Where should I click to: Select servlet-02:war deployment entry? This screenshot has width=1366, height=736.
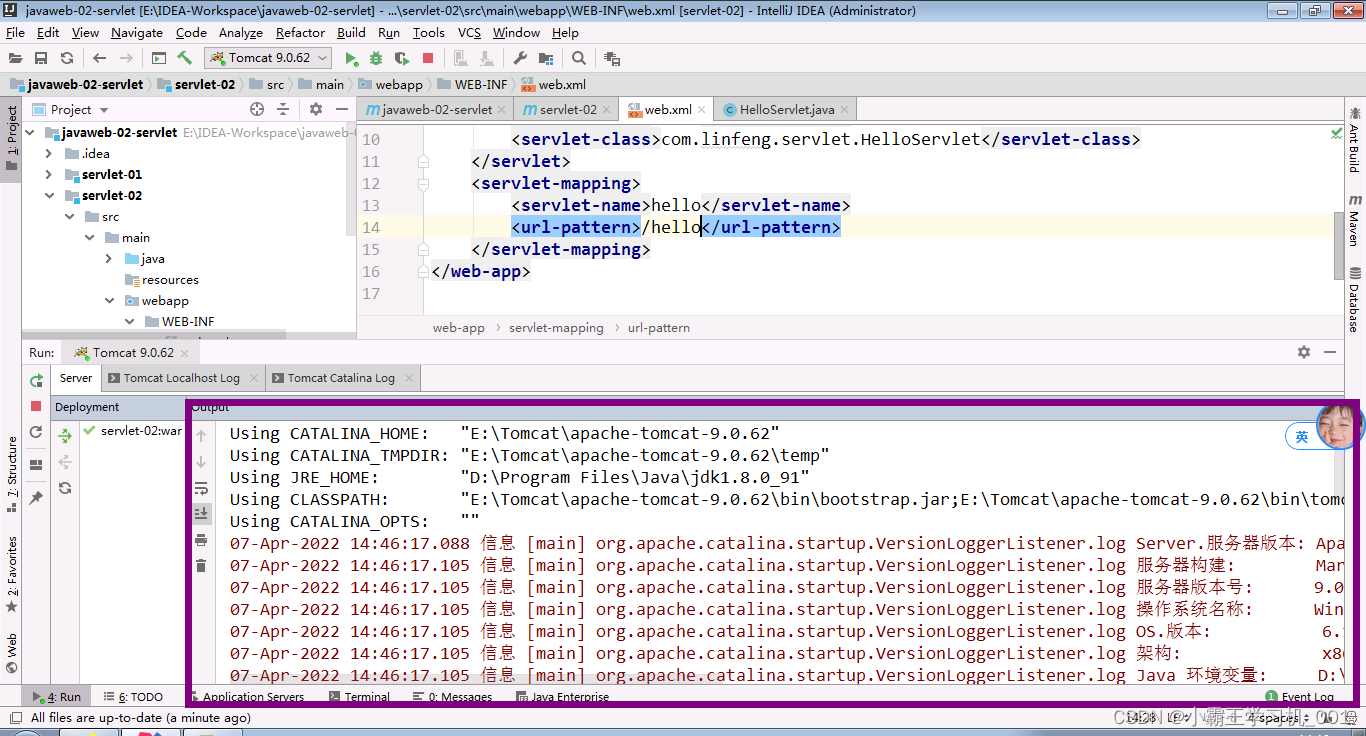(x=132, y=431)
